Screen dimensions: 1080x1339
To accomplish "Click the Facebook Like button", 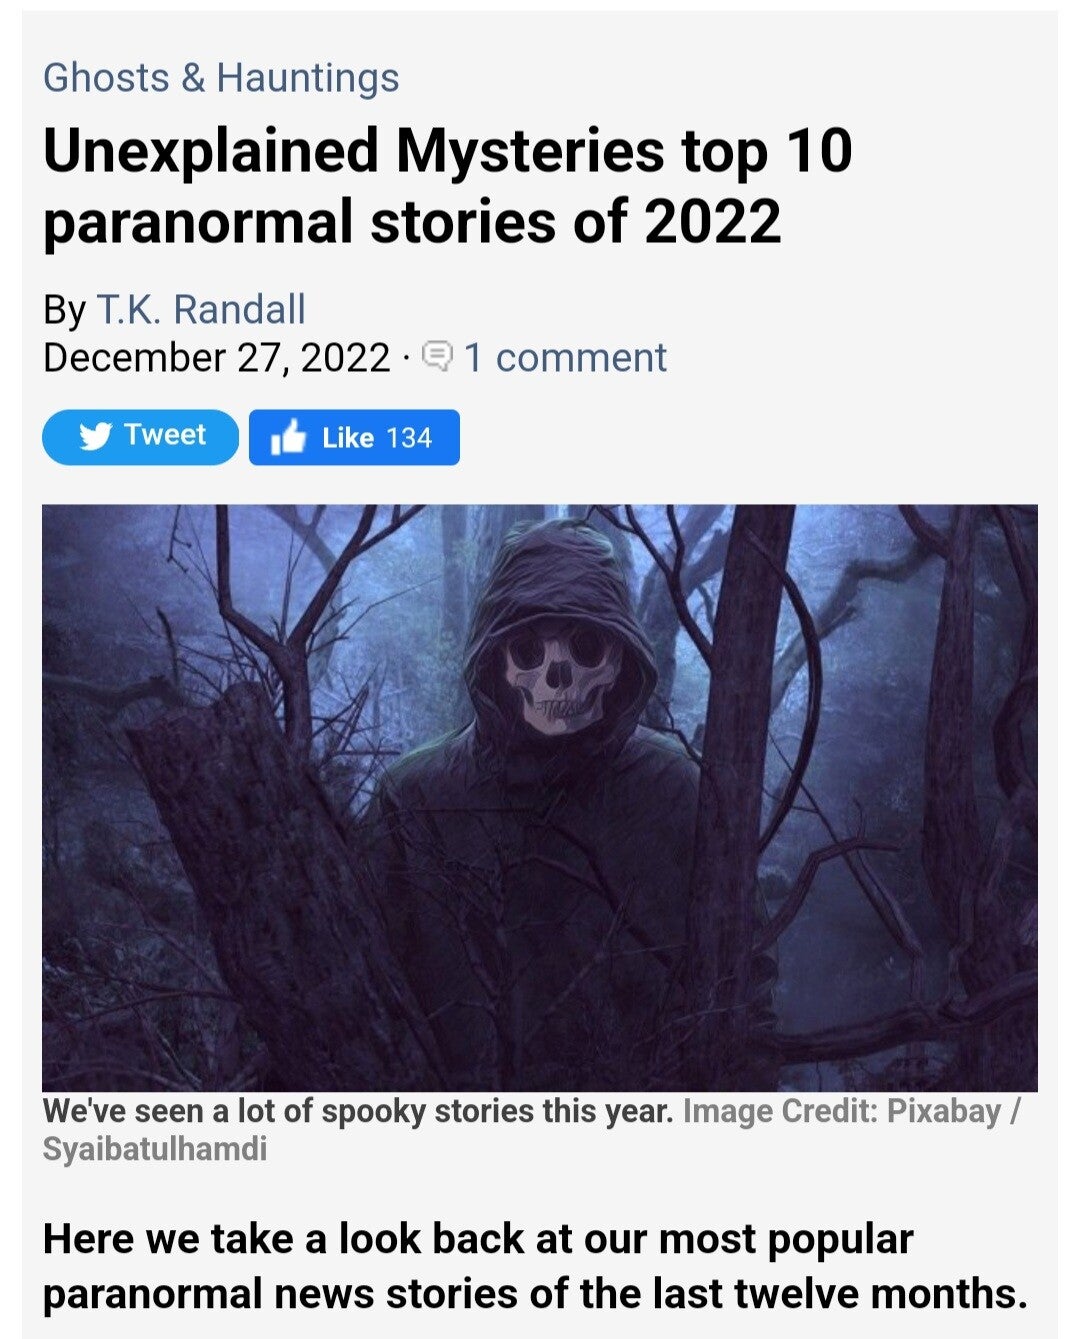I will (354, 437).
